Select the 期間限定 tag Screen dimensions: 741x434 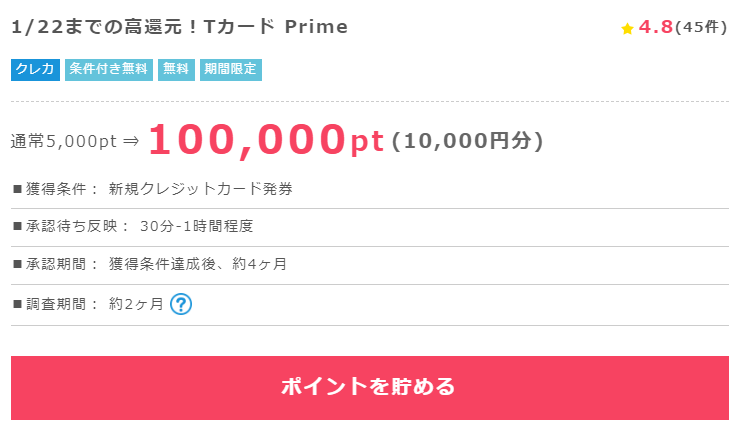[231, 69]
